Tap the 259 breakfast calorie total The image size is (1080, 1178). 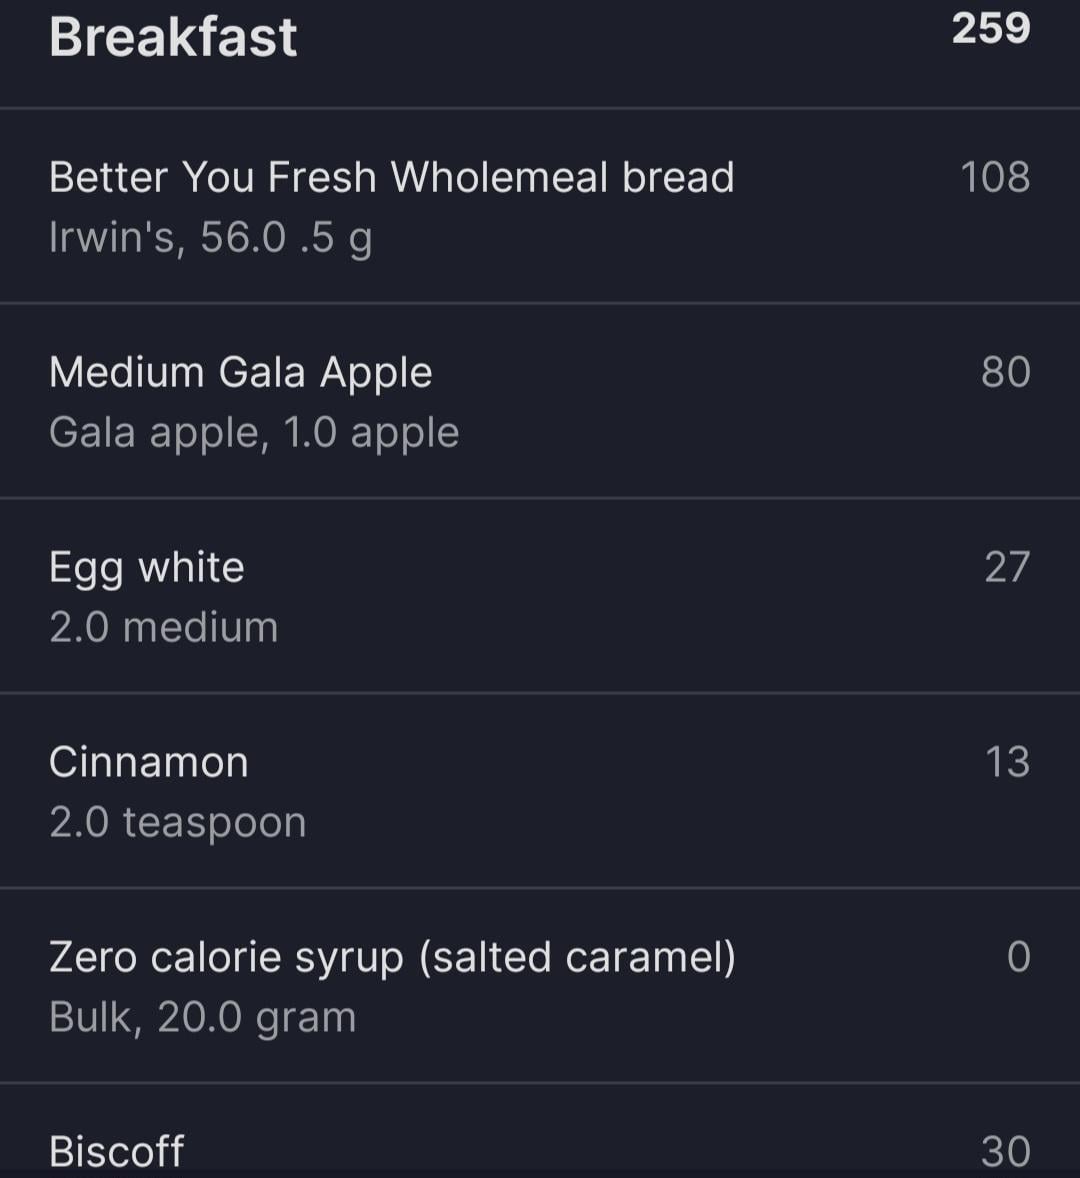pyautogui.click(x=991, y=29)
